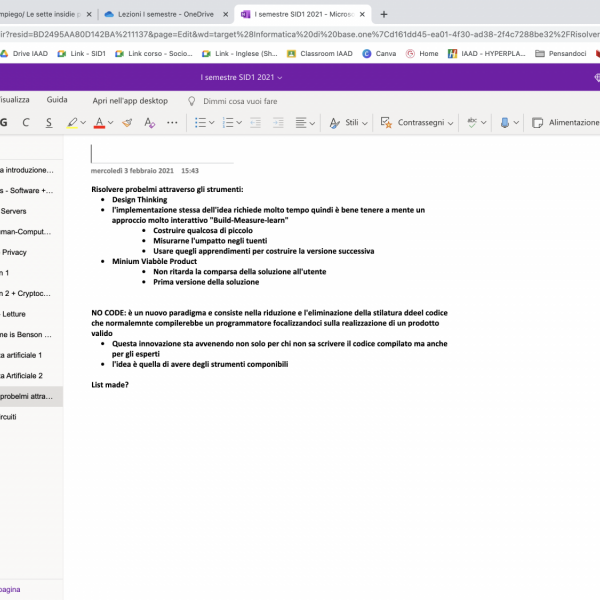The image size is (600, 600).
Task: Click the Dimmi cosa vuoi fare field
Action: pyautogui.click(x=240, y=101)
